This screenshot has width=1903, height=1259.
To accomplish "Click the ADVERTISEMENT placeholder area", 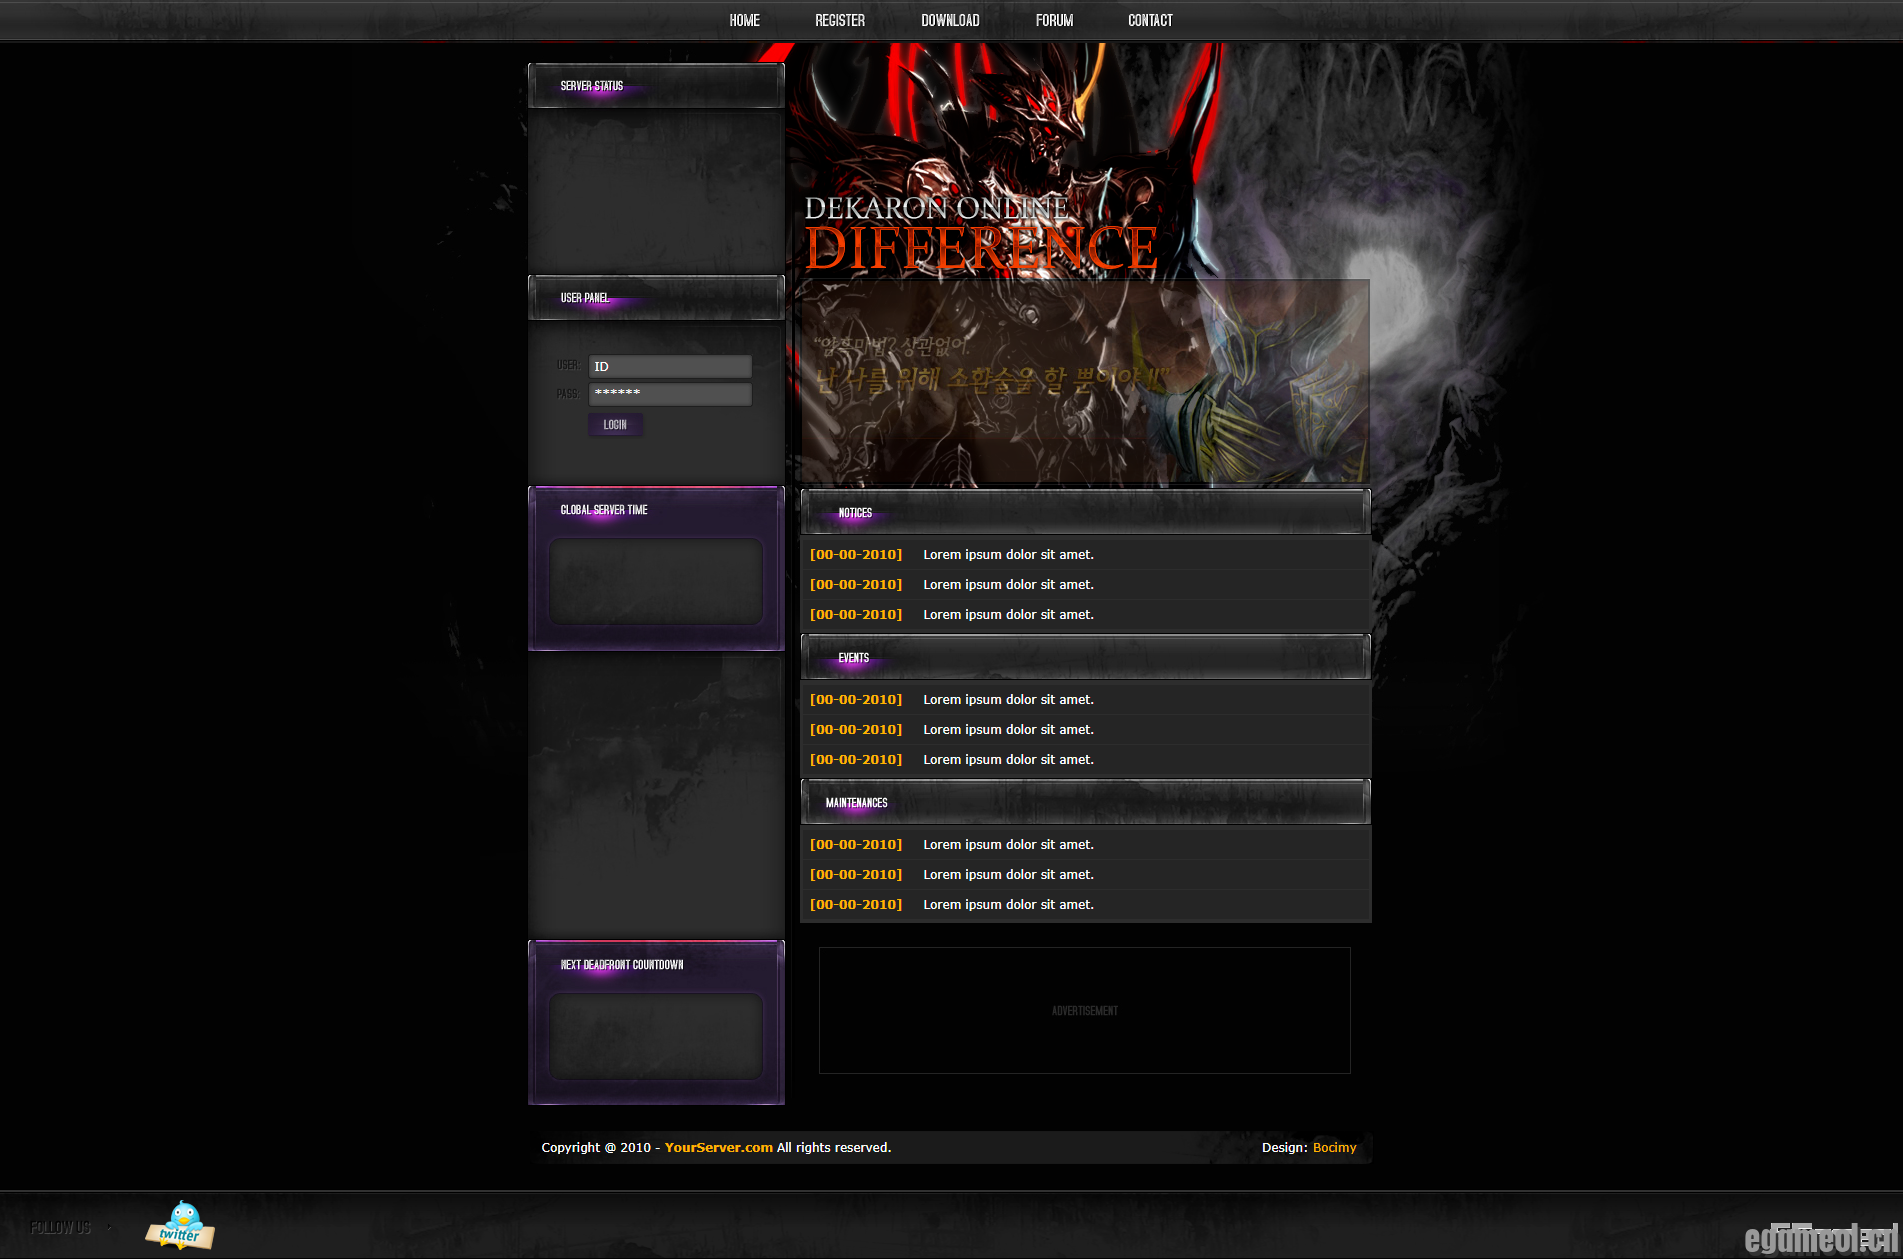I will (x=1084, y=1010).
